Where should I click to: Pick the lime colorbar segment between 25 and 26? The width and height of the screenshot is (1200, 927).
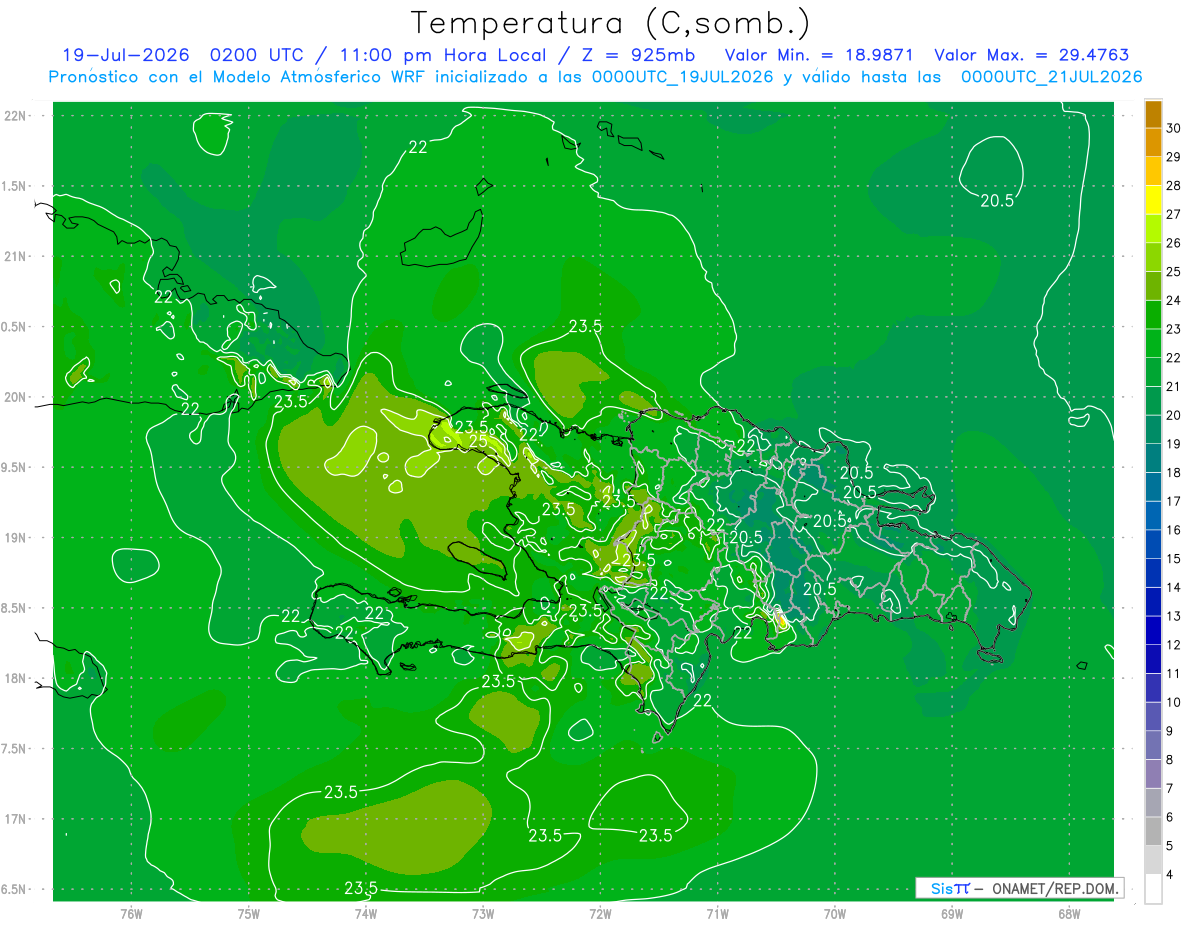[1153, 257]
